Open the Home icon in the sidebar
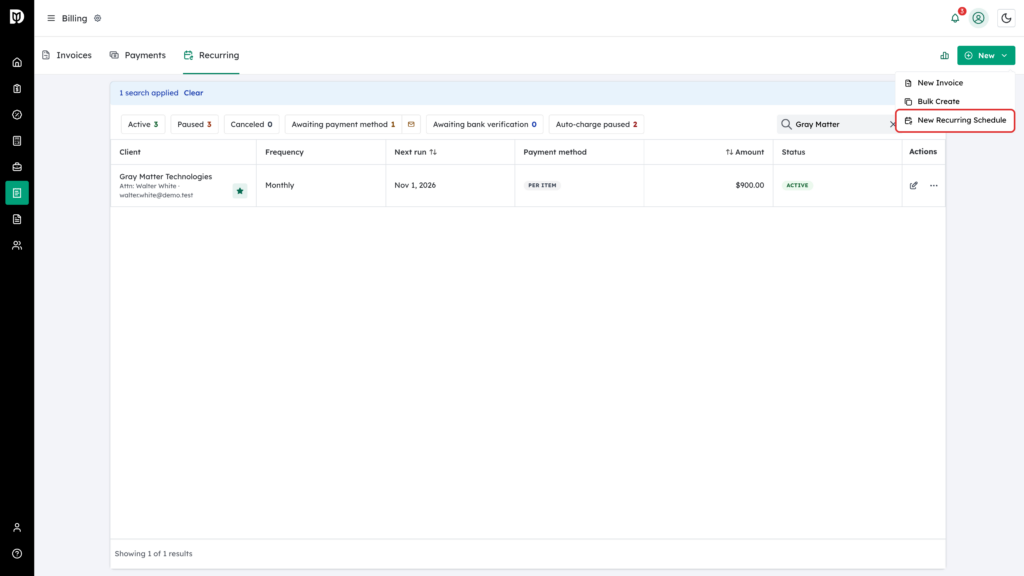The image size is (1024, 576). 17,63
